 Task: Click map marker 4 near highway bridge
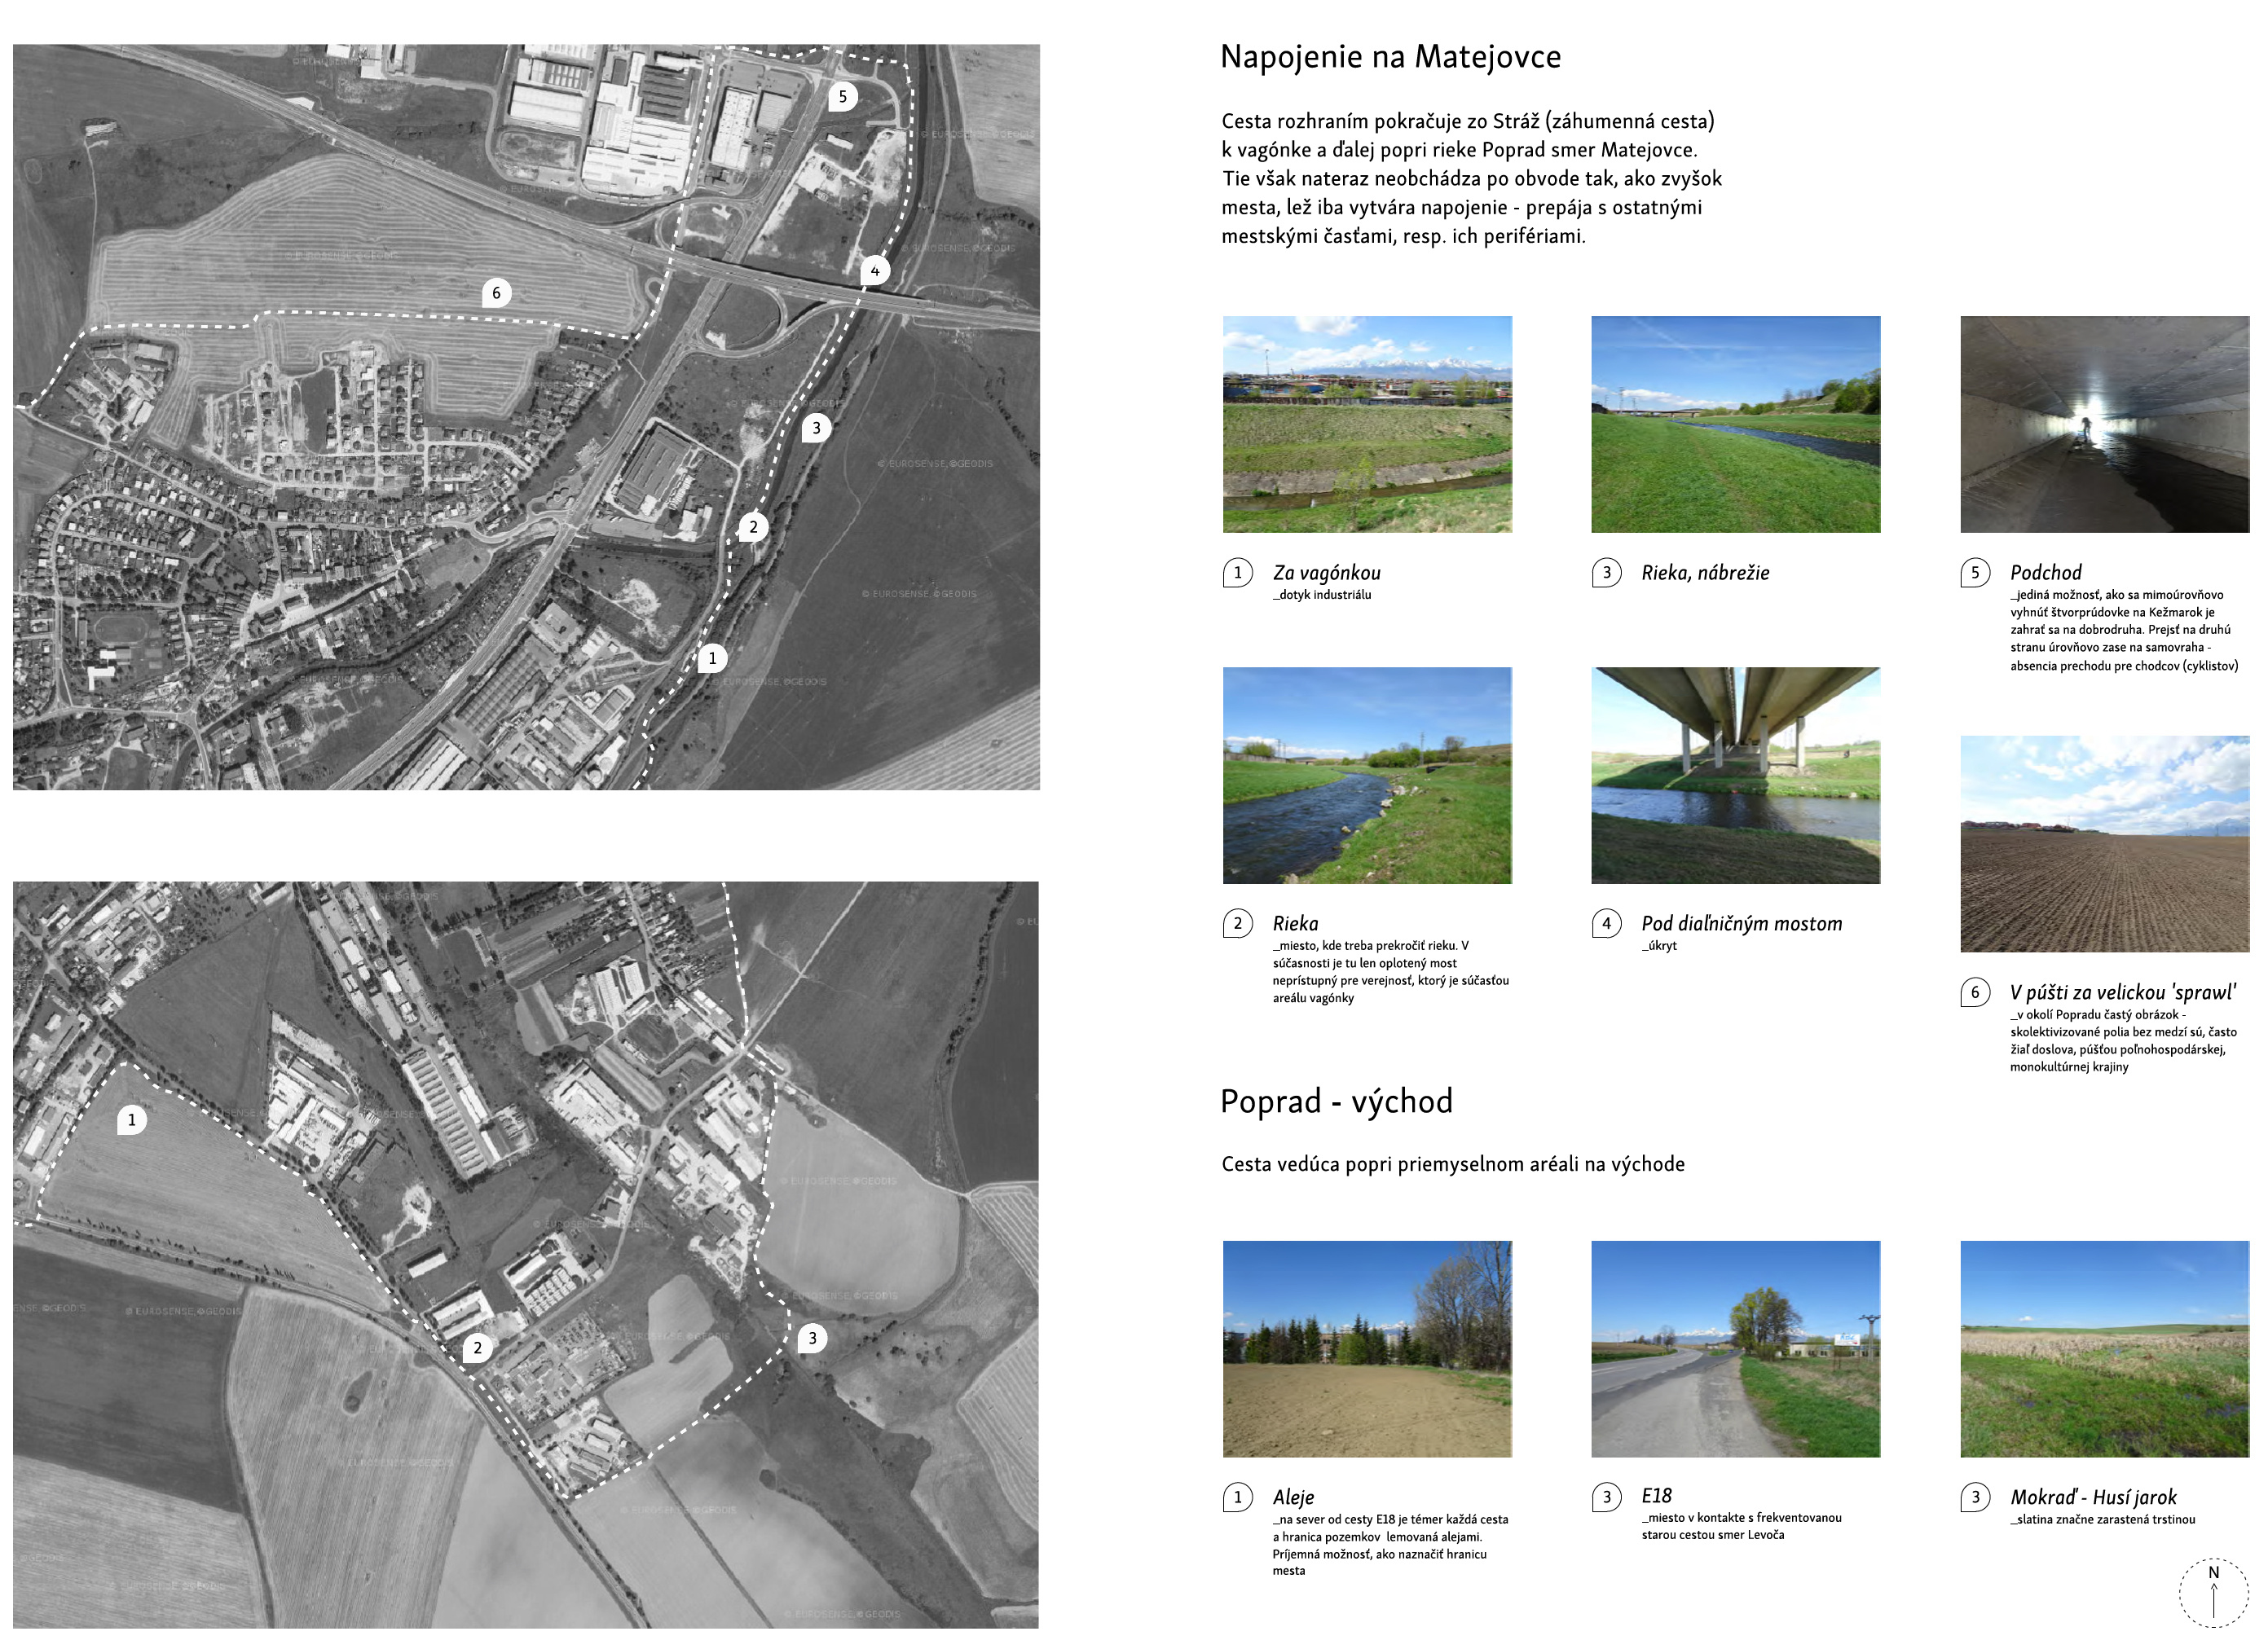pyautogui.click(x=875, y=271)
